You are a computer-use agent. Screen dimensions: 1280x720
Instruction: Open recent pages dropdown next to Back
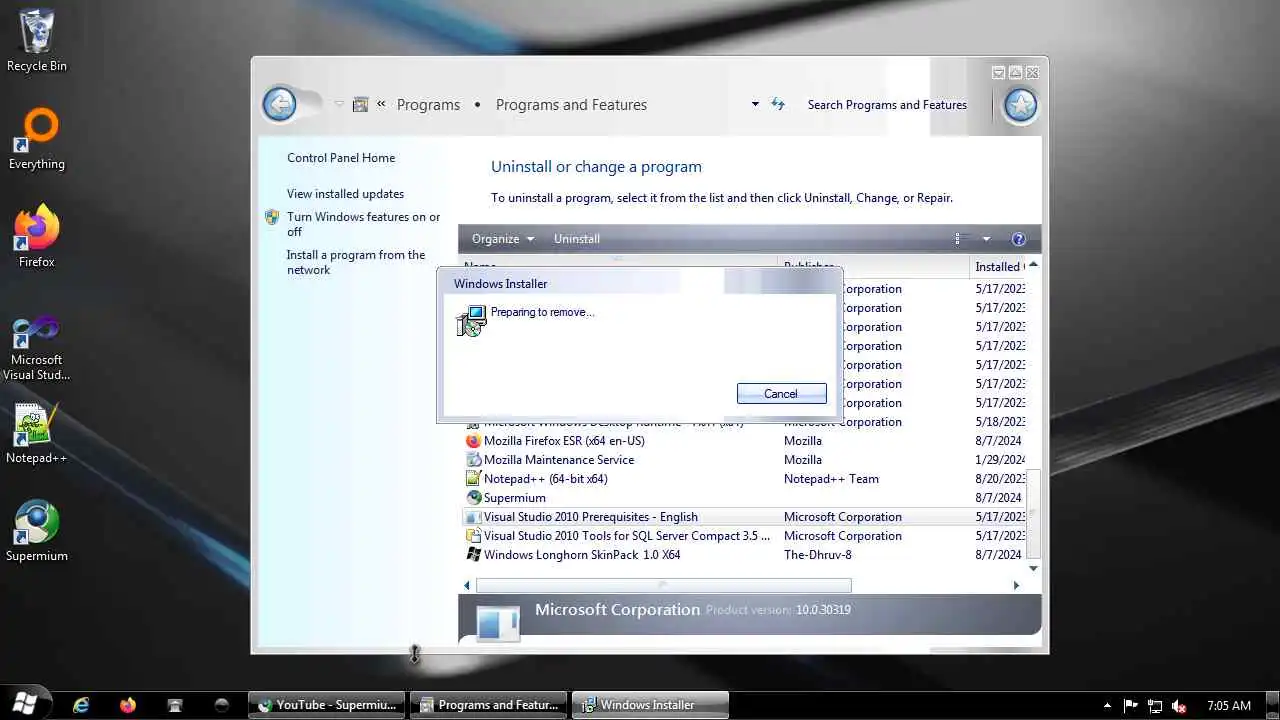click(x=339, y=104)
